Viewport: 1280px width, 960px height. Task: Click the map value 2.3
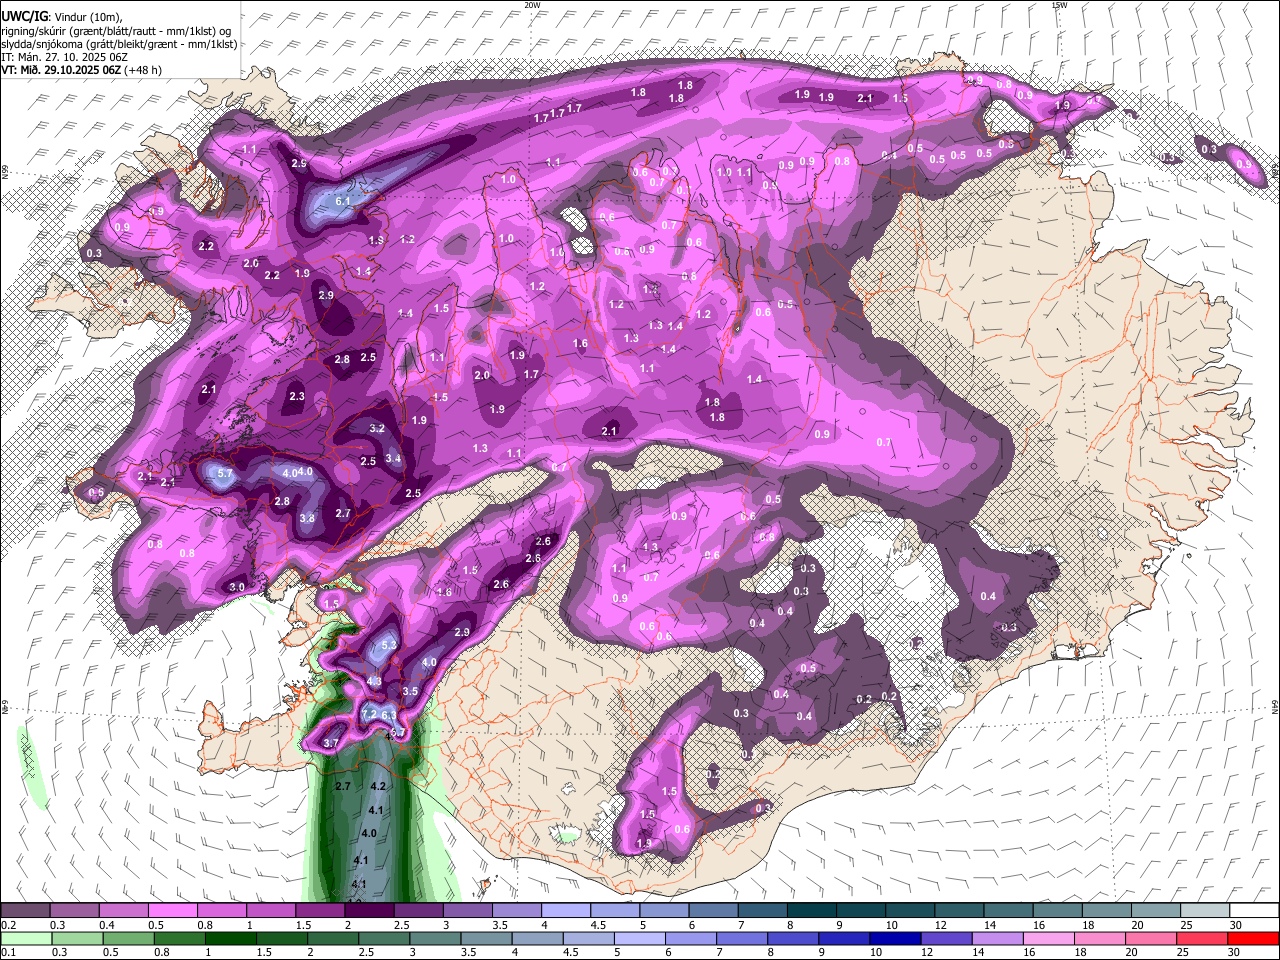point(297,397)
